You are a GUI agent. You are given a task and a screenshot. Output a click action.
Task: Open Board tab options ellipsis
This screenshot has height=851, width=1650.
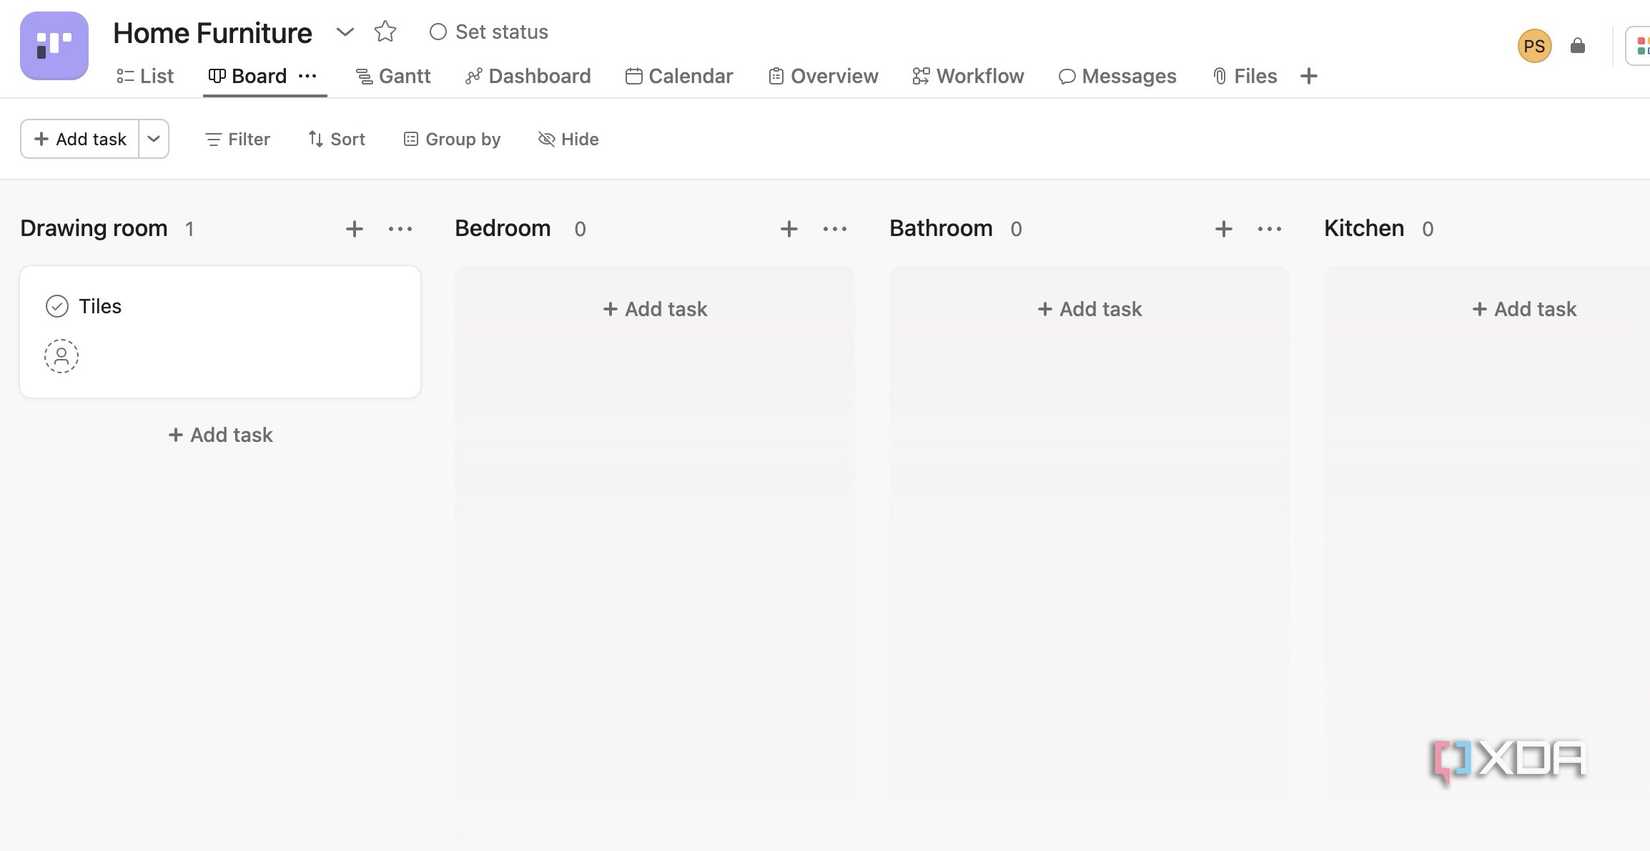(308, 76)
